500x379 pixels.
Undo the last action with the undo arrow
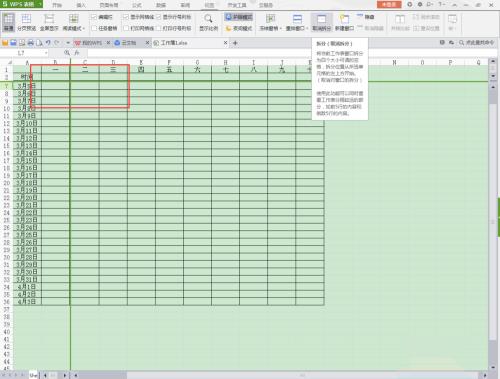pos(48,43)
